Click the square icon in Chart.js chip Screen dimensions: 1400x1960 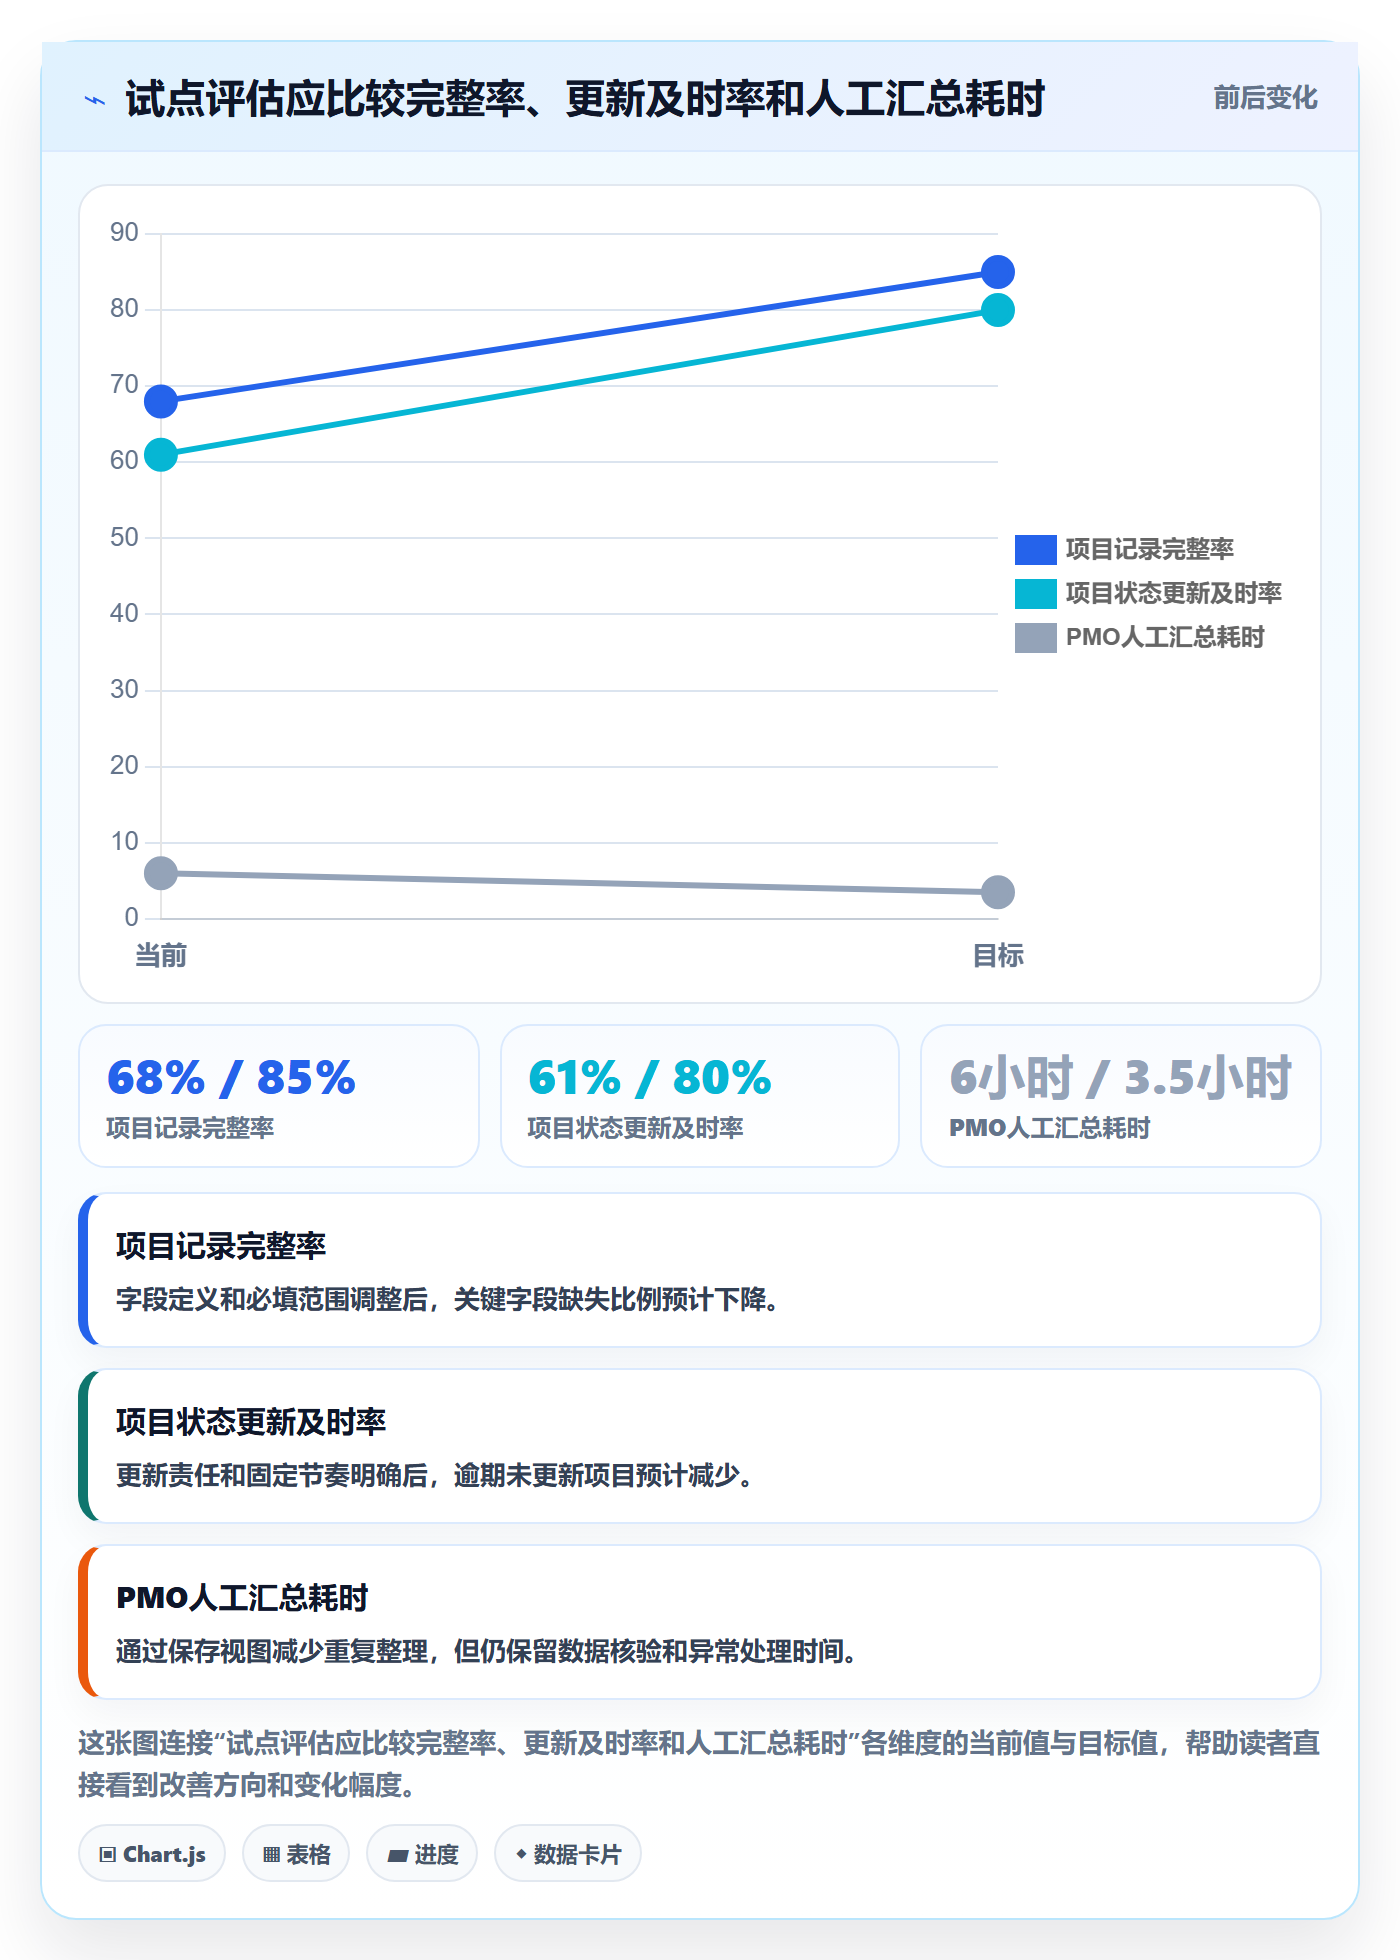click(x=107, y=1855)
